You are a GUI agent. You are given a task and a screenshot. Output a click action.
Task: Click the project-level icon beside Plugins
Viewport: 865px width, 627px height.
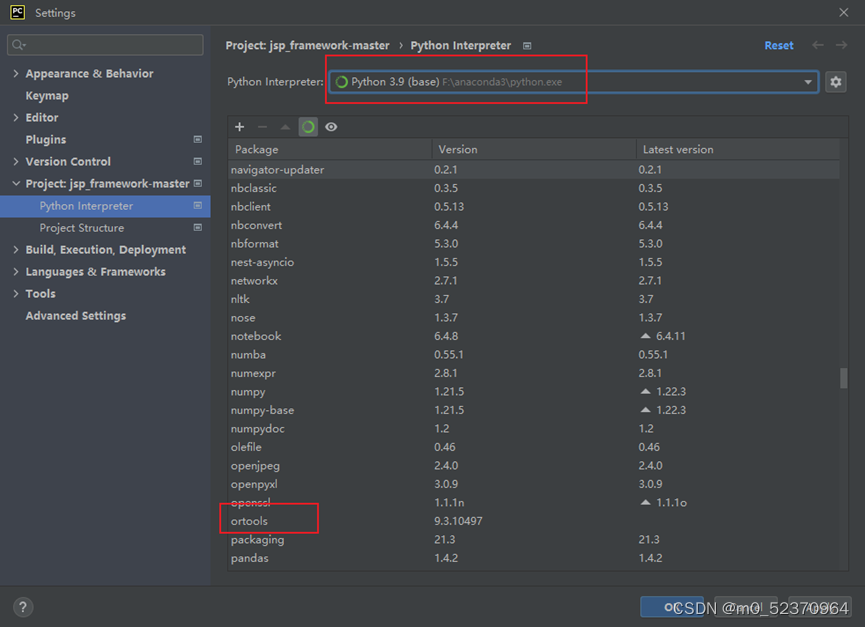coord(197,140)
